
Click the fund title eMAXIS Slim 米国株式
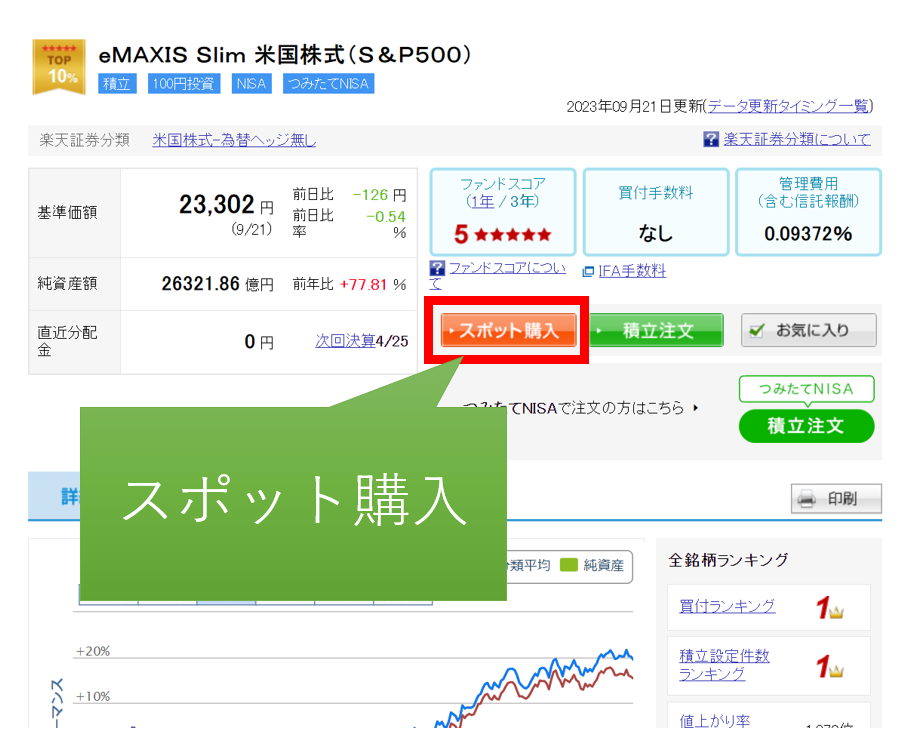pos(286,55)
